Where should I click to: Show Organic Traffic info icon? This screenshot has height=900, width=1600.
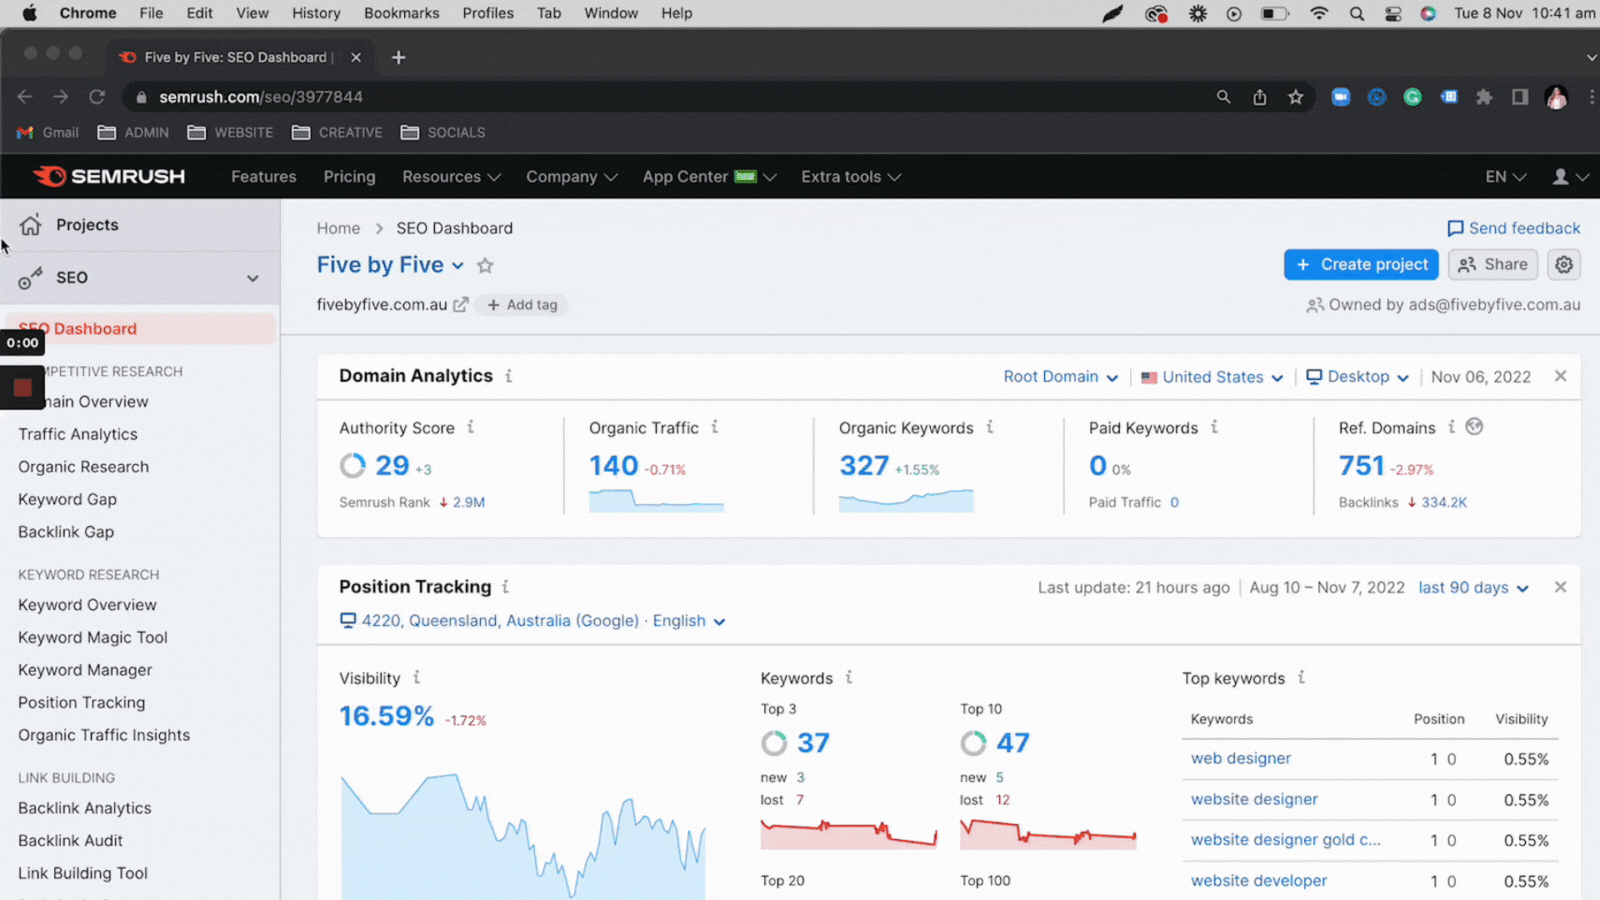click(715, 427)
